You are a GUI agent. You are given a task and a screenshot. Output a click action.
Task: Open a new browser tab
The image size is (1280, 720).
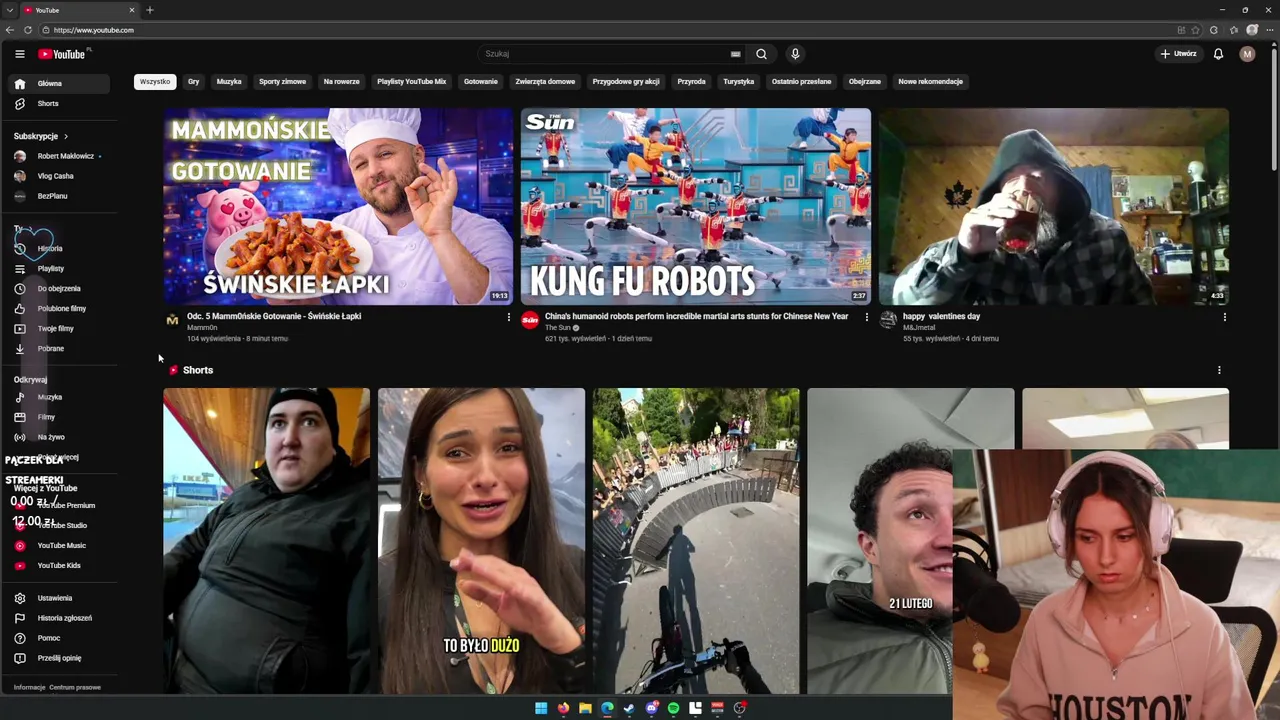150,10
